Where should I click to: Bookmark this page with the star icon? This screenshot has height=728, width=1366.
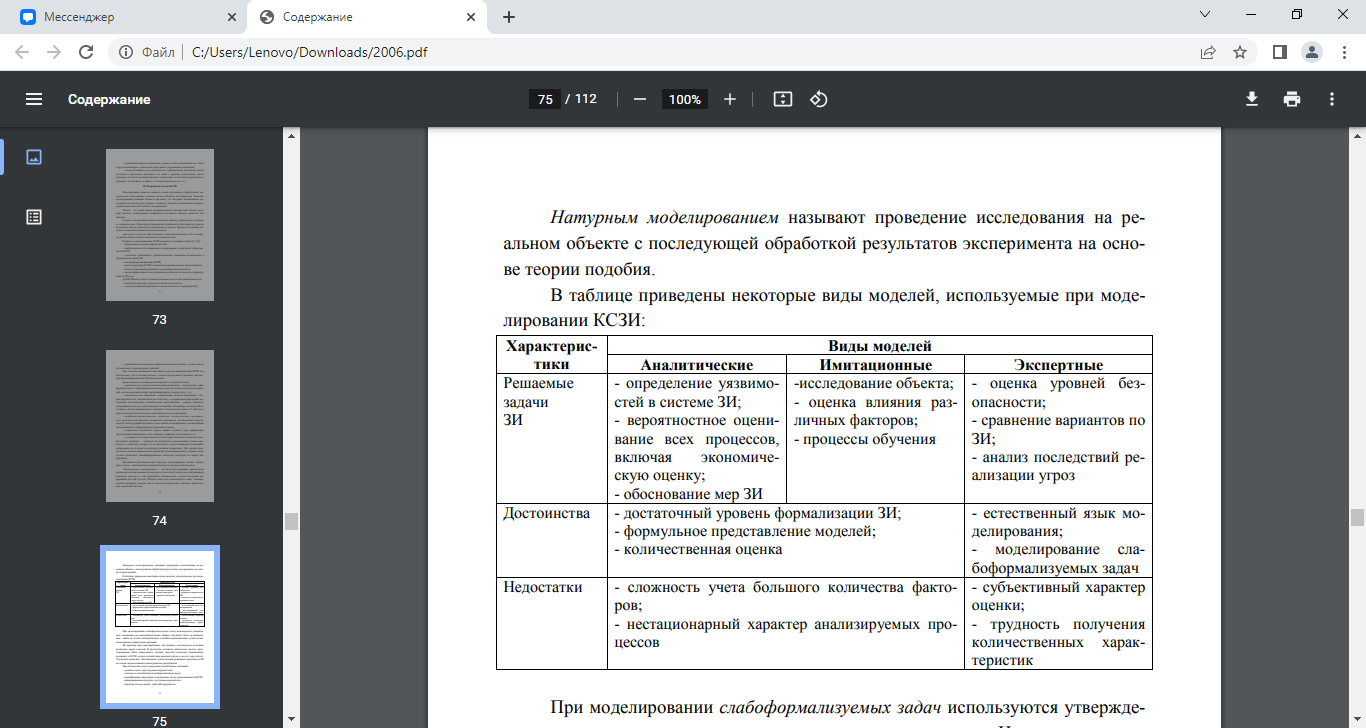tap(1240, 52)
